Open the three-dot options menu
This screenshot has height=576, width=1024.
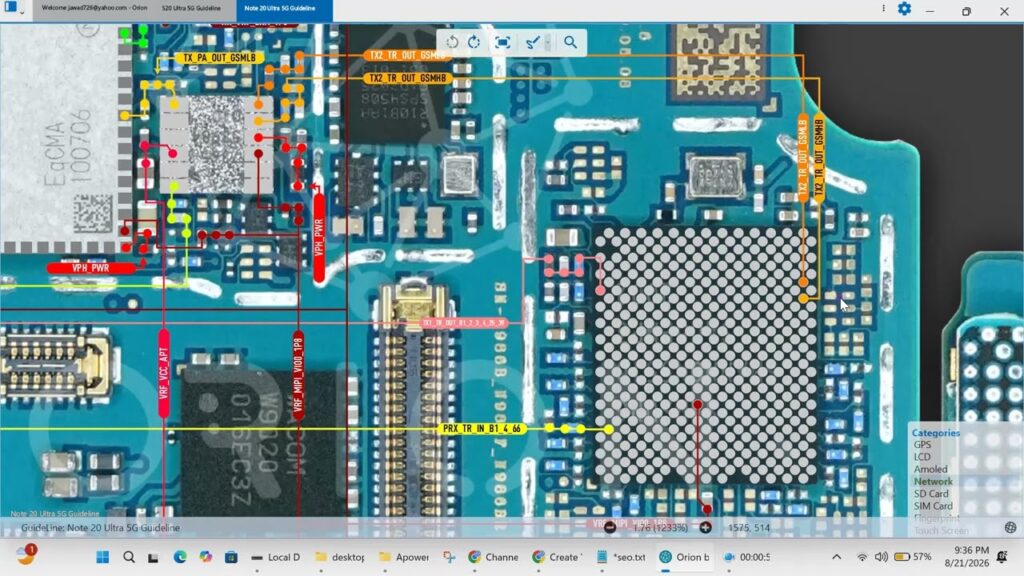[x=884, y=8]
